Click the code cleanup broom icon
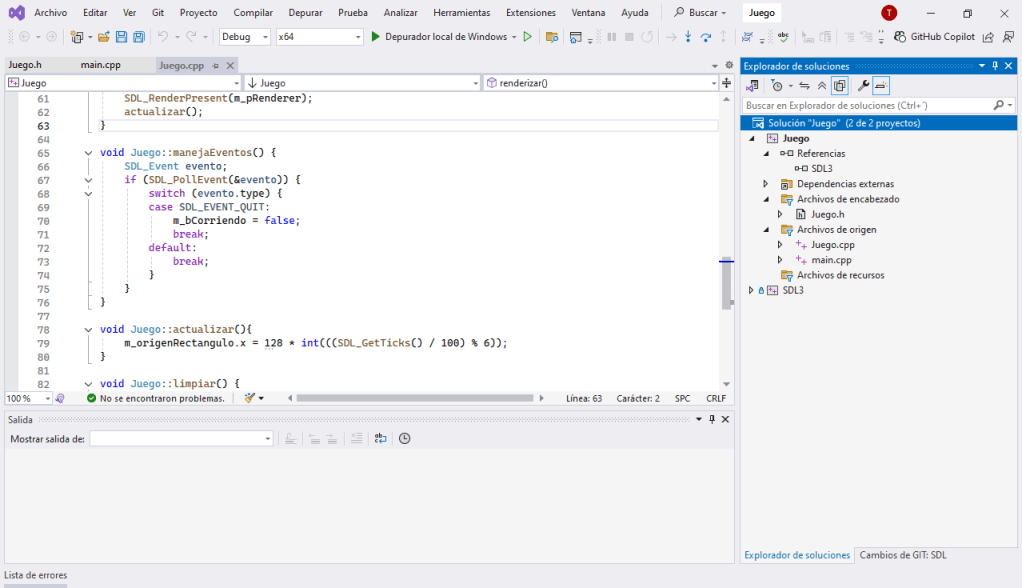1022x588 pixels. 251,398
